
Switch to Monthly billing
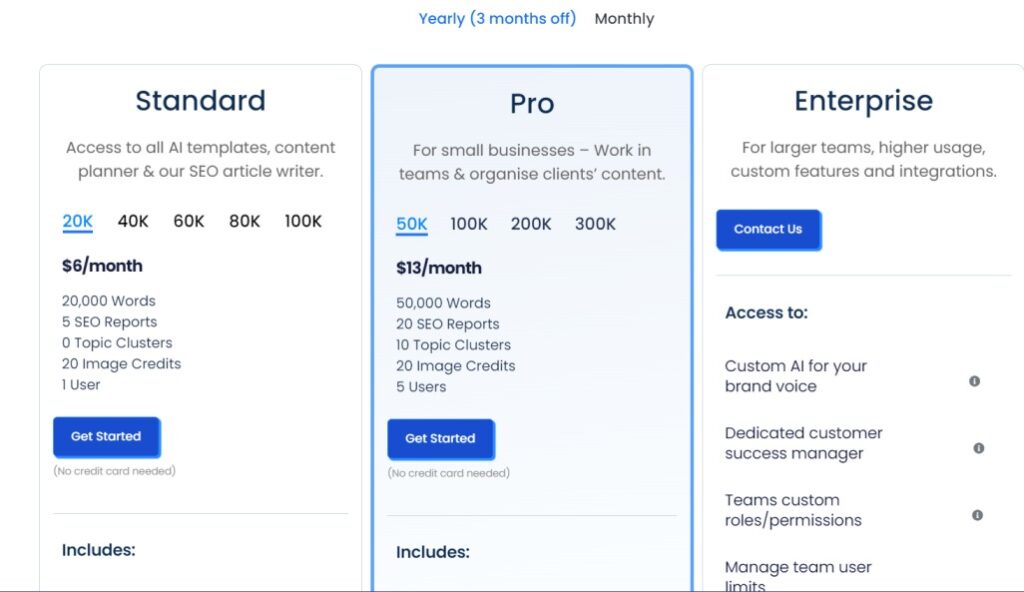624,18
